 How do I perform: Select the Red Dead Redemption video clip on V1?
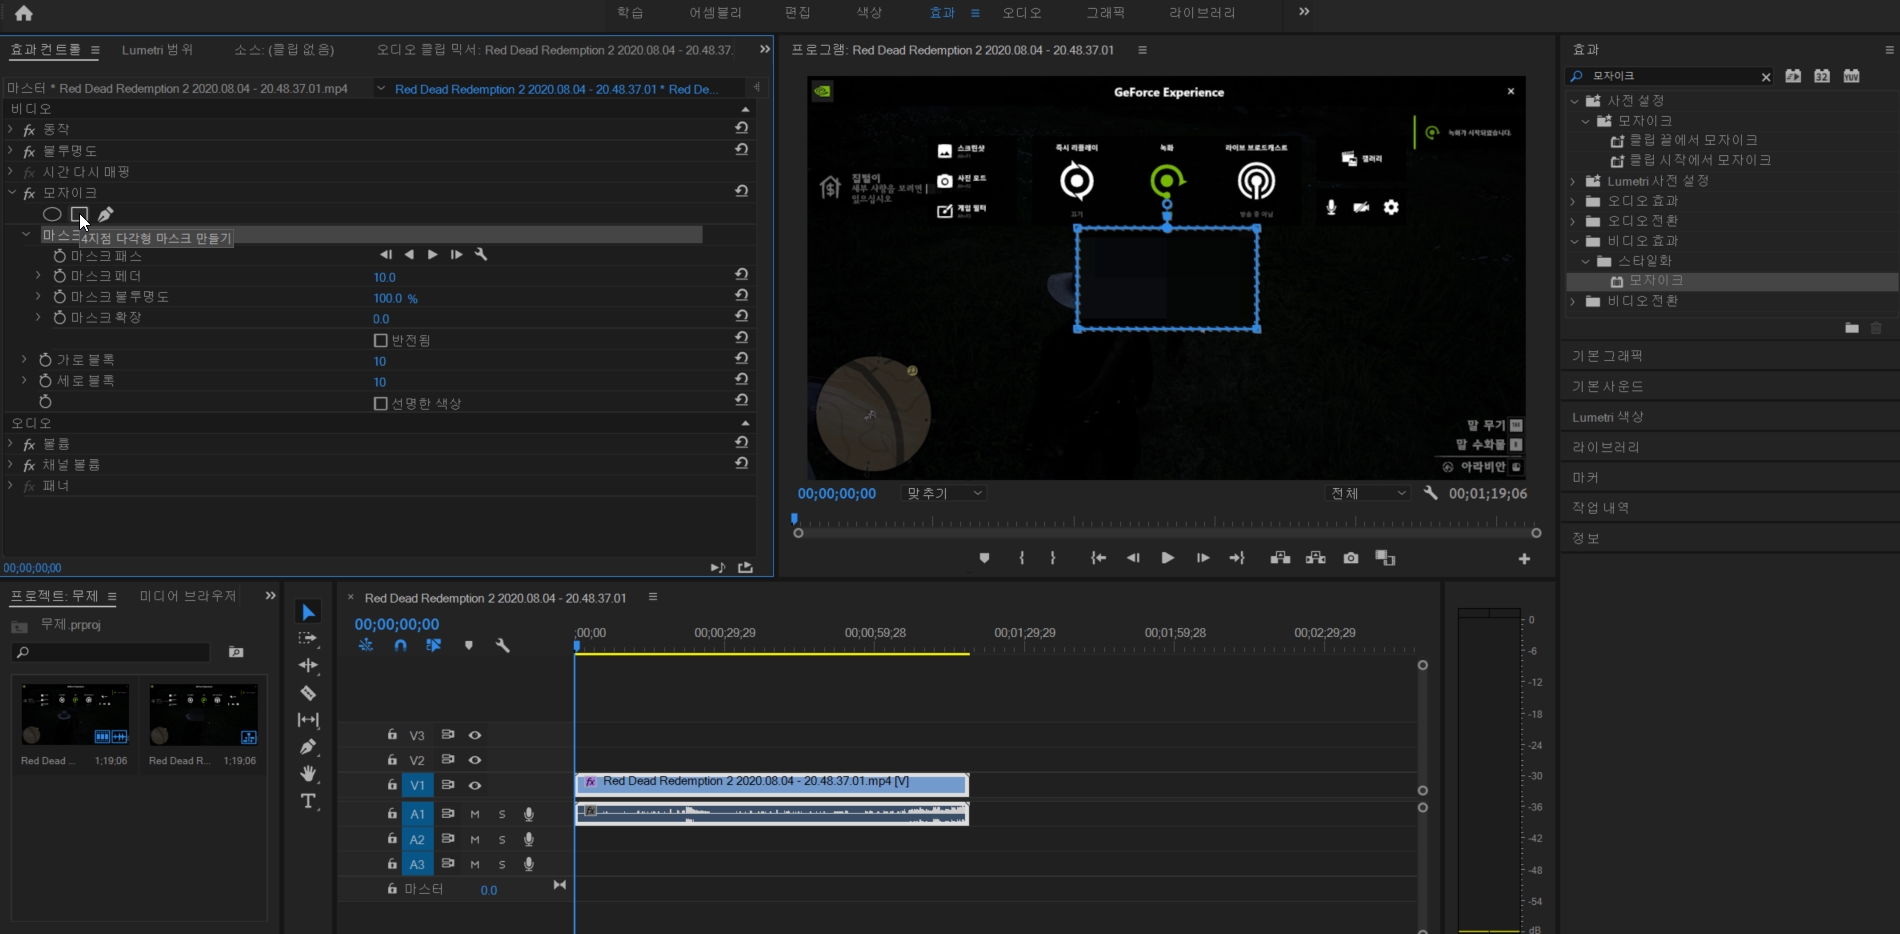click(771, 783)
